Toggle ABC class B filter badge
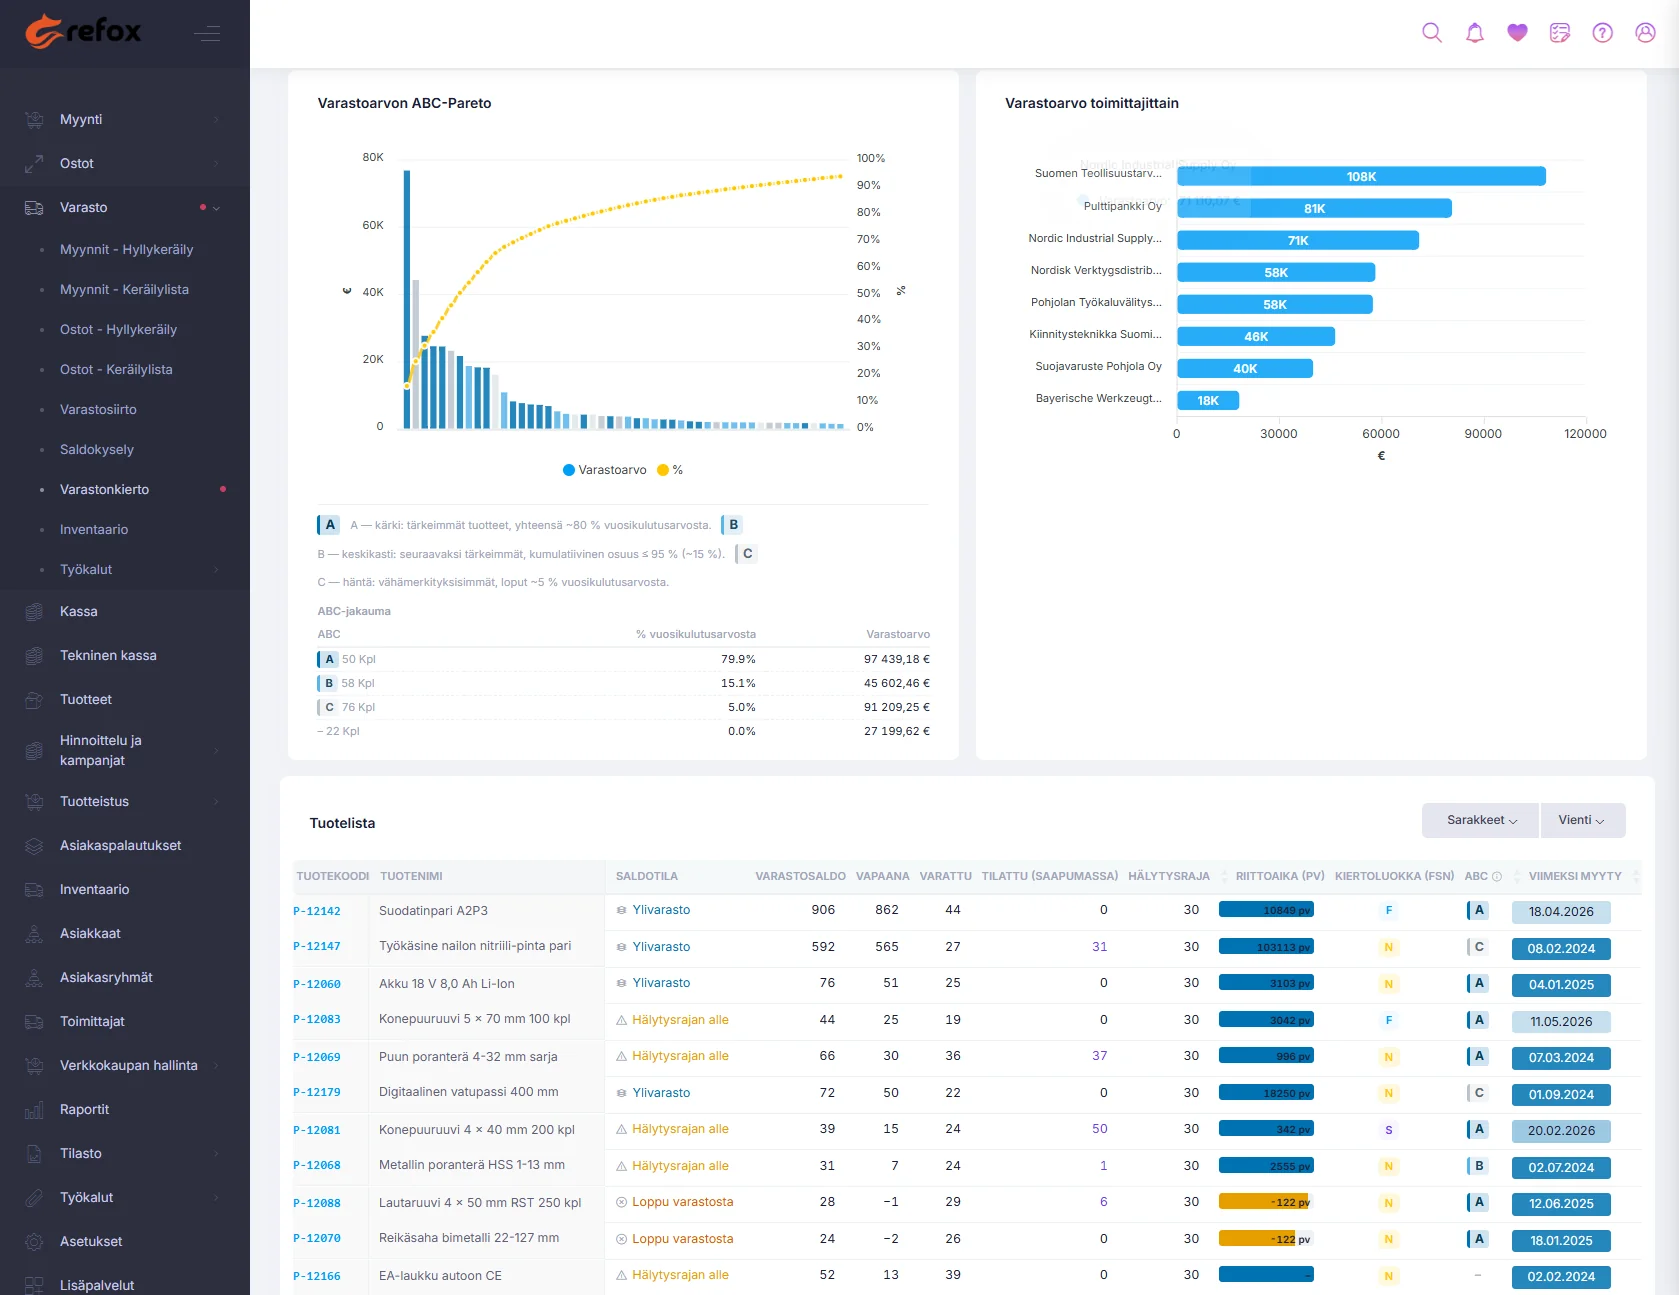Viewport: 1679px width, 1295px height. tap(733, 525)
